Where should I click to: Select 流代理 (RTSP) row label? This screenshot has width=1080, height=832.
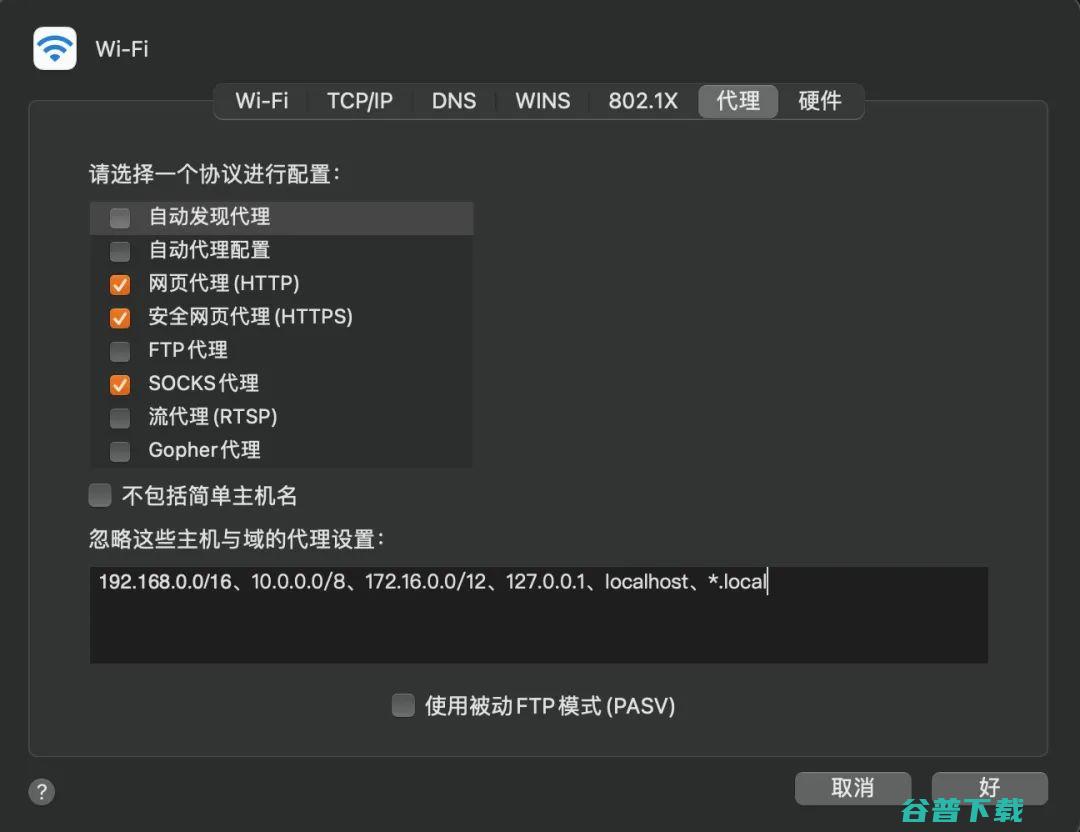coord(213,417)
